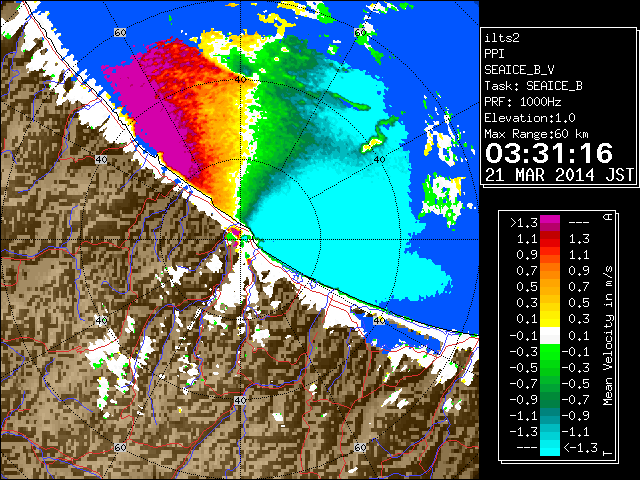Click the "40" ring label directly south of radar
Image resolution: width=640 pixels, height=480 pixels.
pos(240,400)
